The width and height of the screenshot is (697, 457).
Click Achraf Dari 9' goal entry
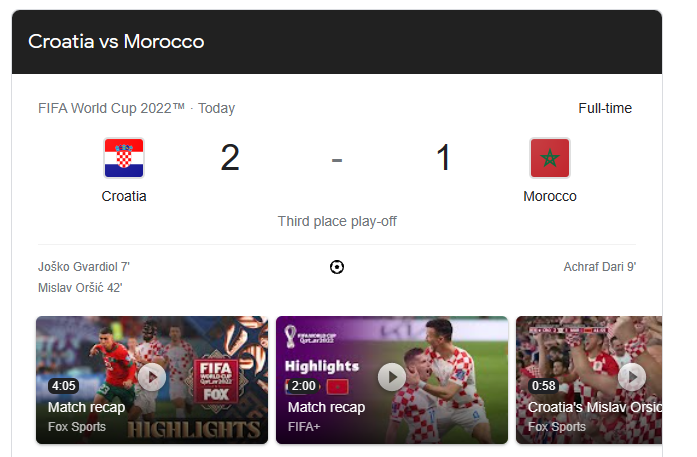click(x=600, y=267)
